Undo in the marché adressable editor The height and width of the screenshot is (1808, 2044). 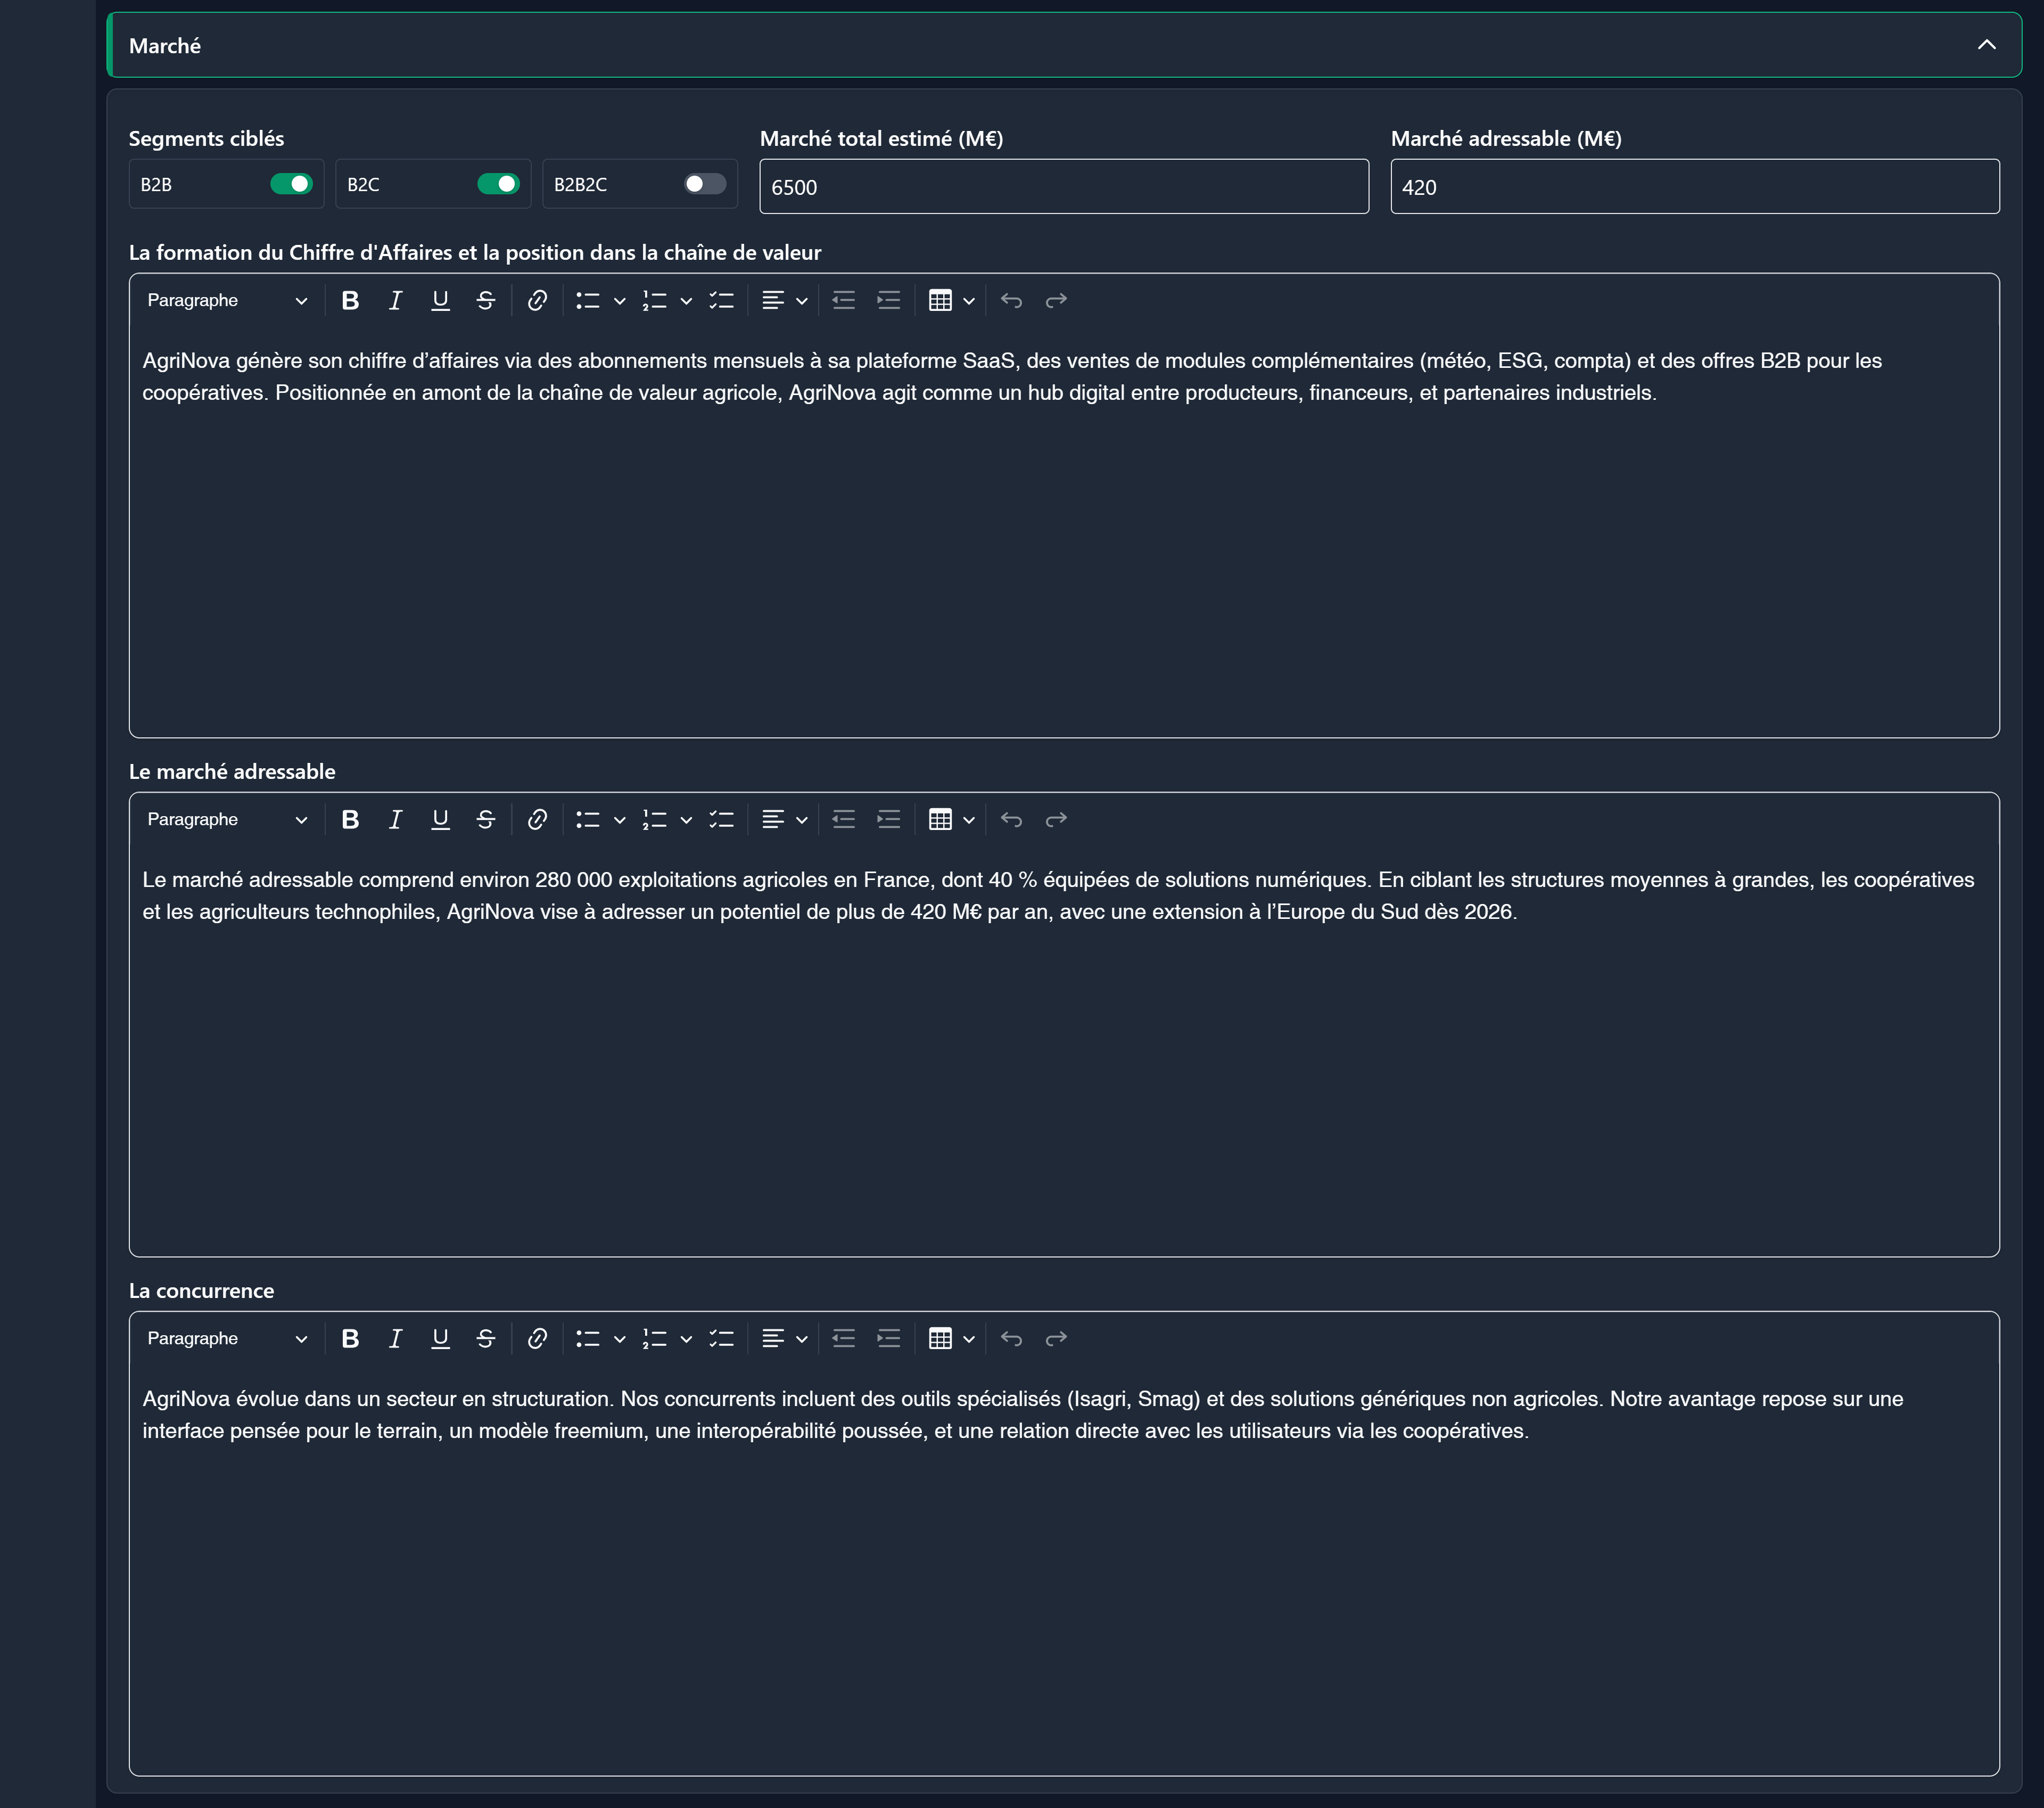coord(1011,819)
